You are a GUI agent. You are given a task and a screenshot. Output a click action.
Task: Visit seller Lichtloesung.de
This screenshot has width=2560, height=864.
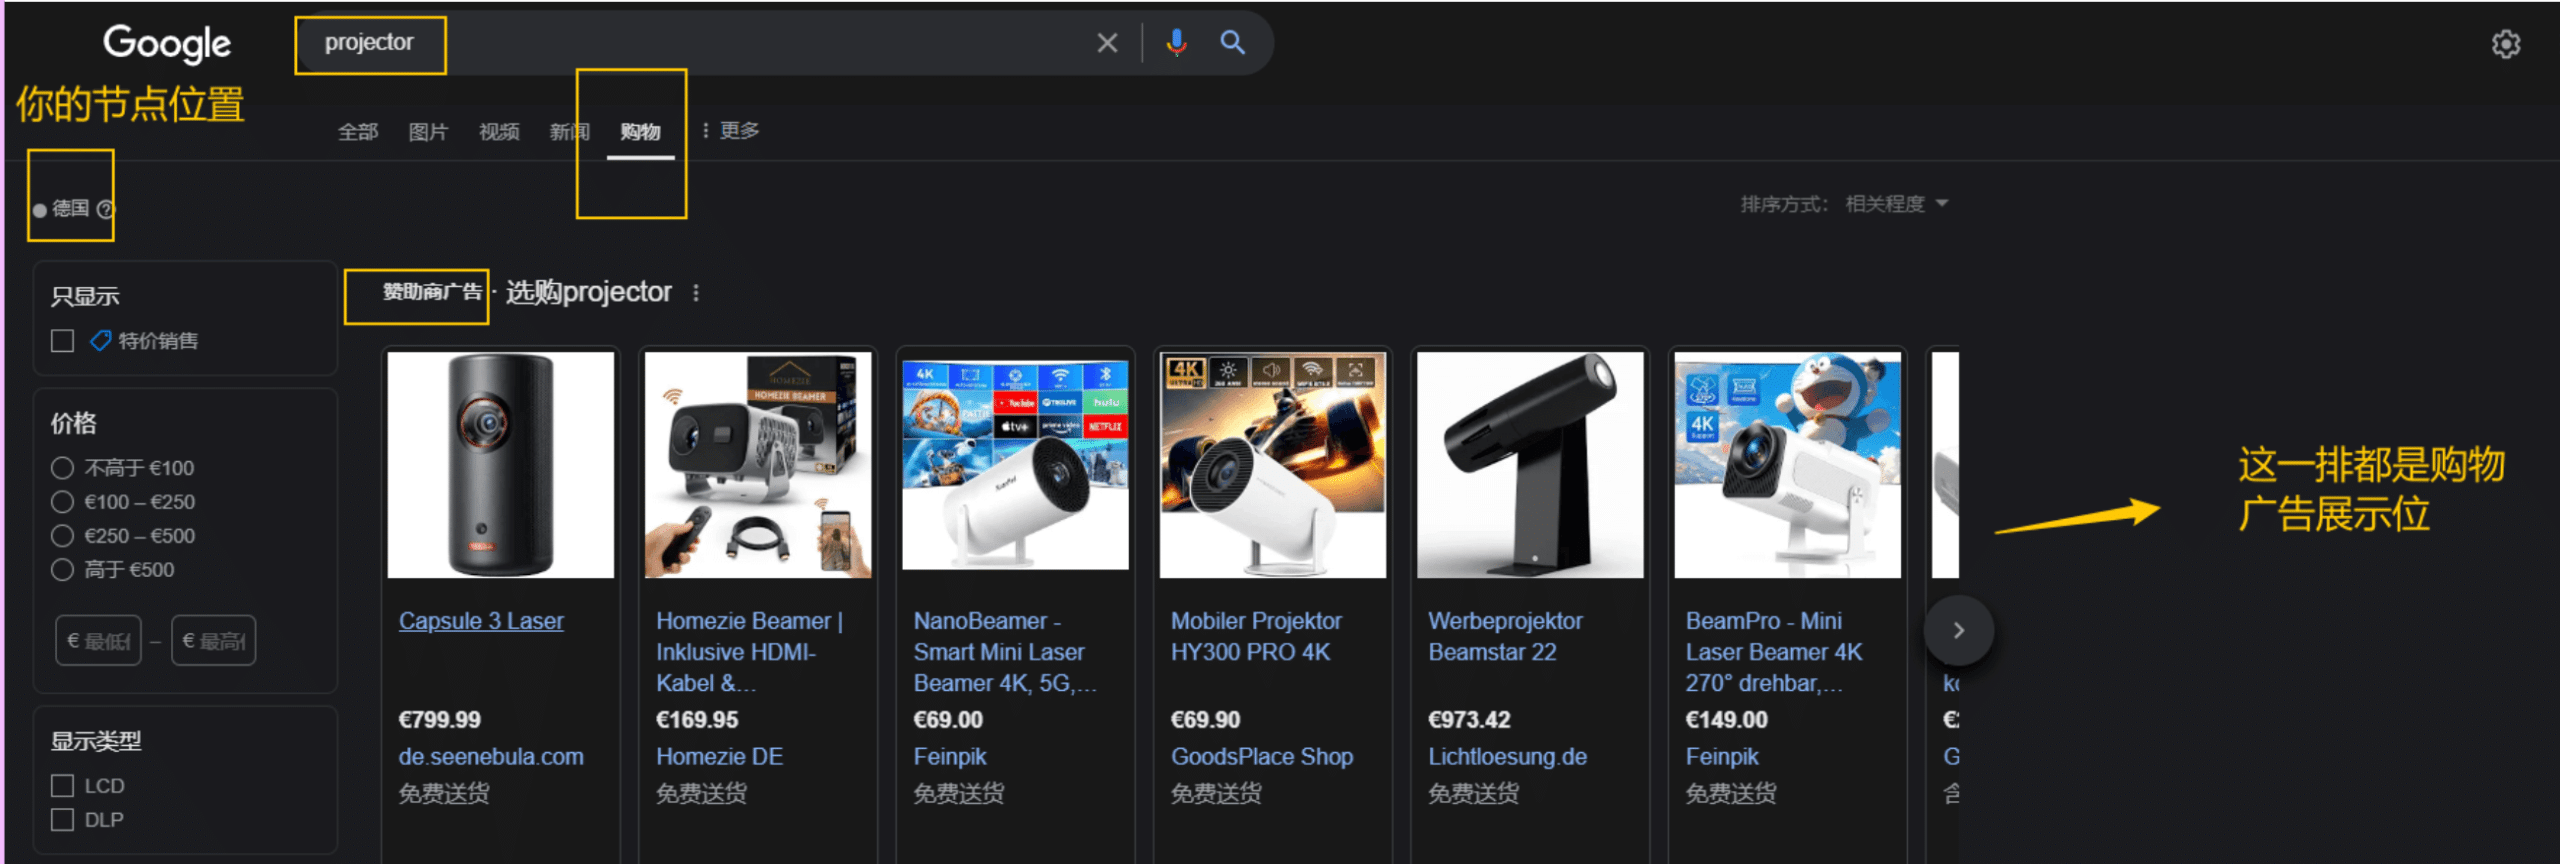coord(1507,757)
